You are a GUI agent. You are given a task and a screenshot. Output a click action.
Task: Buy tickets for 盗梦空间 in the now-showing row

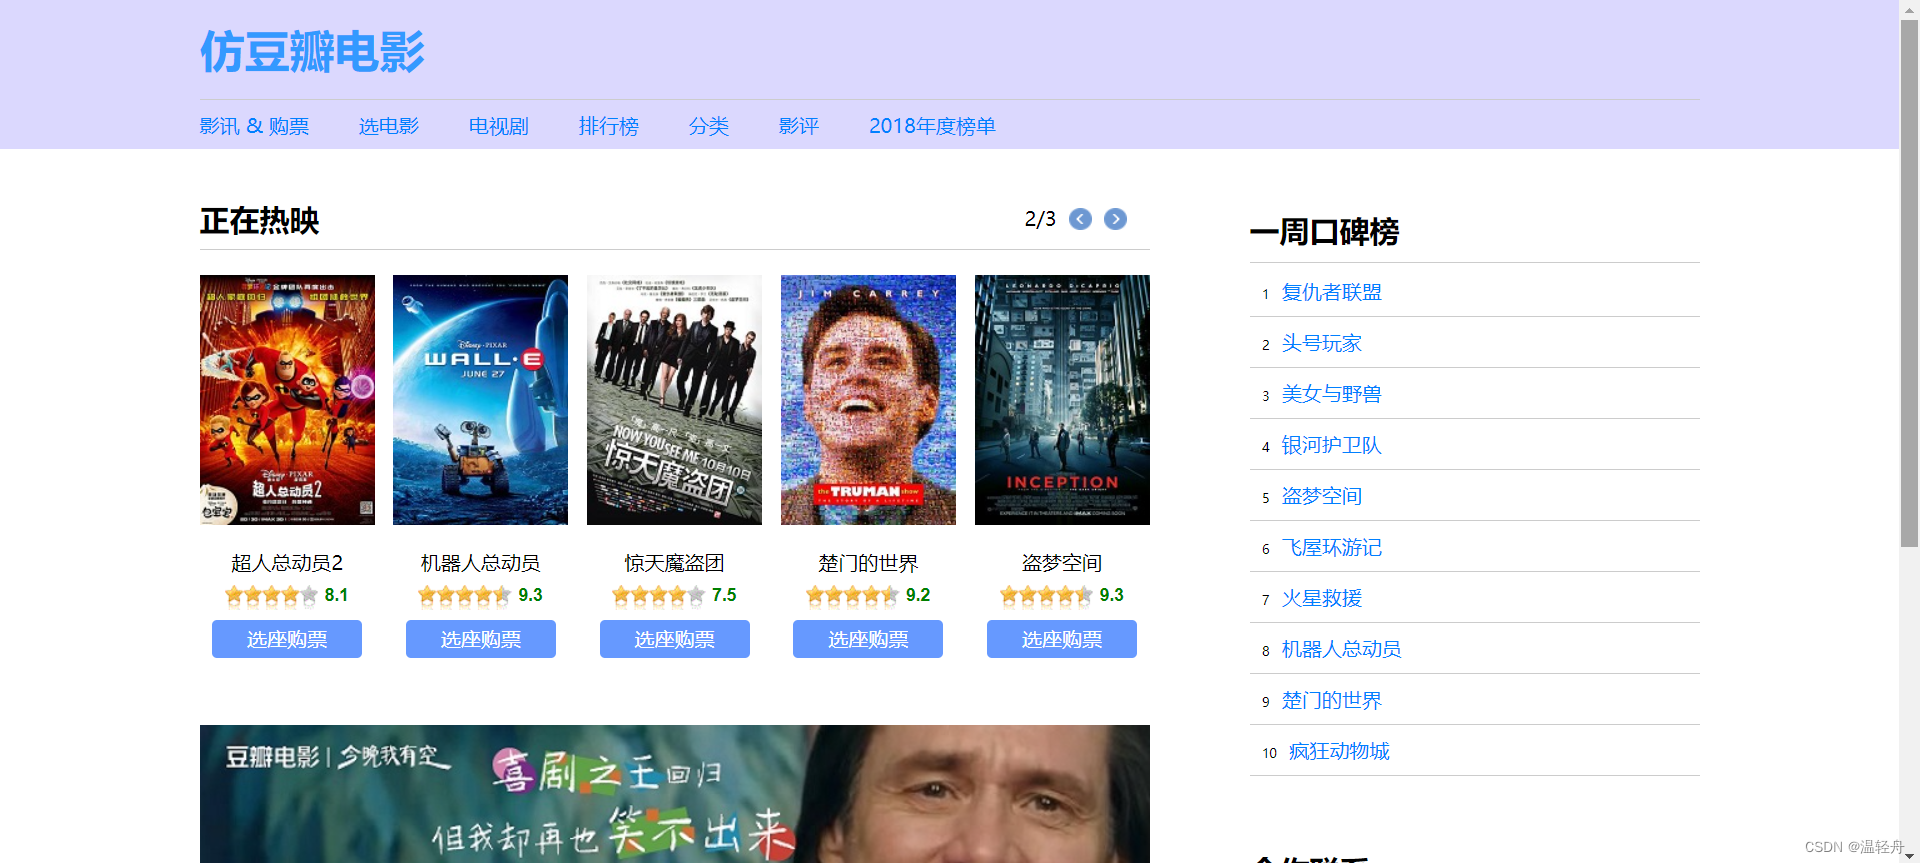(1062, 639)
